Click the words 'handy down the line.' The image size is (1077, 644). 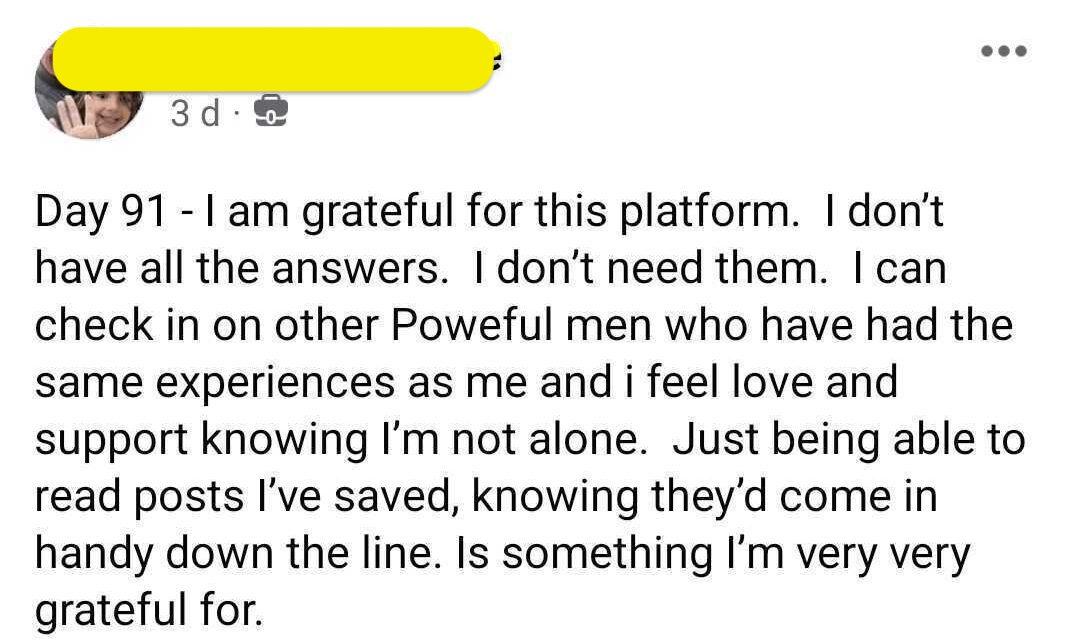(238, 553)
